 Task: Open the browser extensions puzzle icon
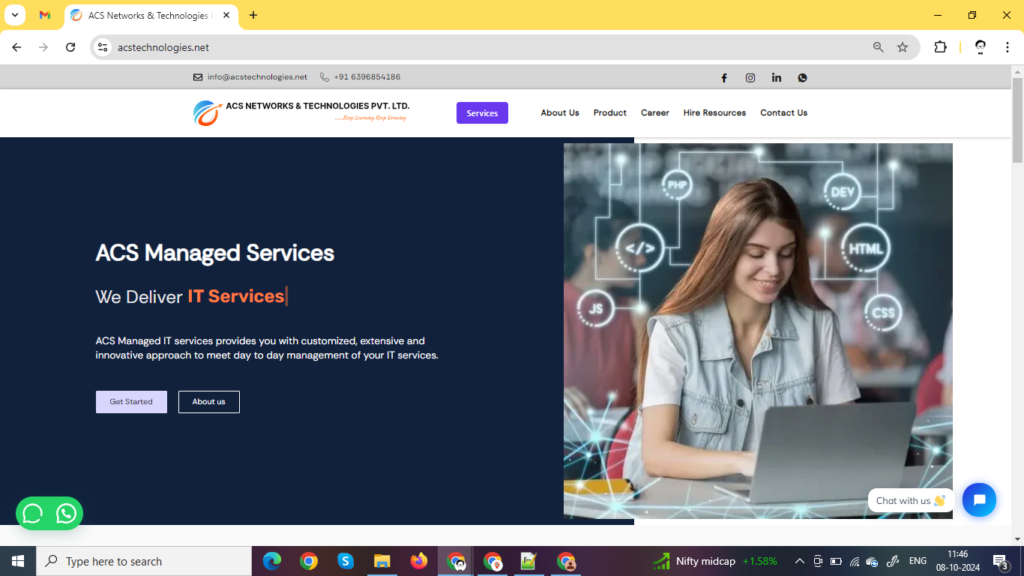click(939, 47)
